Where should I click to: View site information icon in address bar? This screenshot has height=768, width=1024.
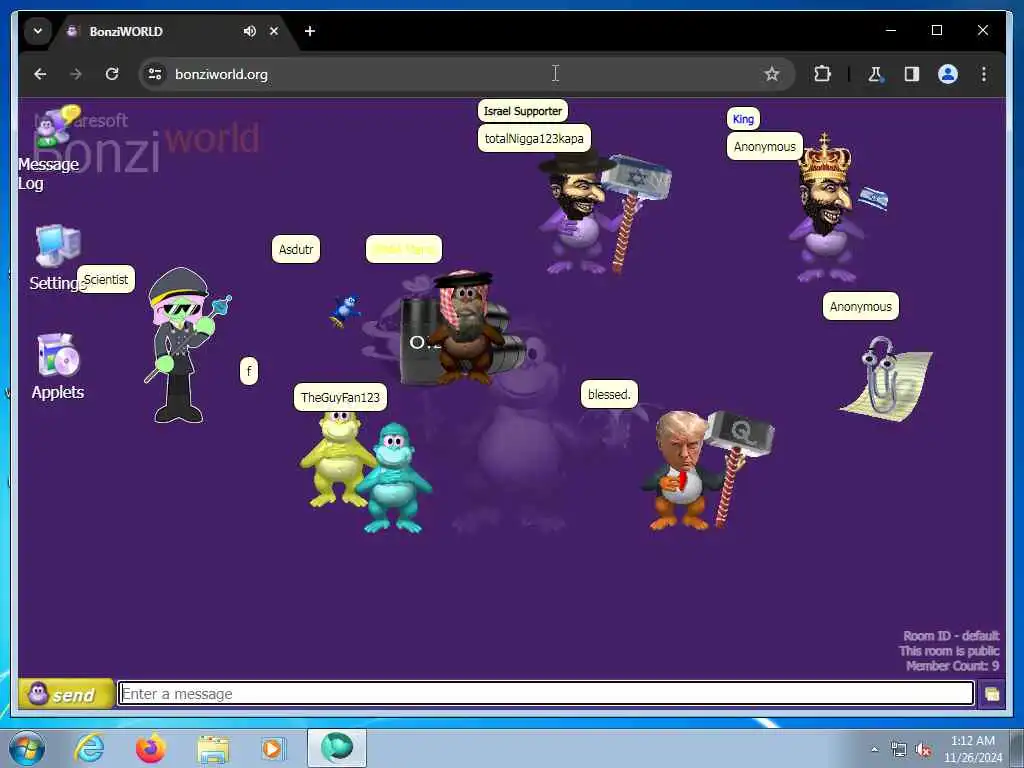coord(155,74)
